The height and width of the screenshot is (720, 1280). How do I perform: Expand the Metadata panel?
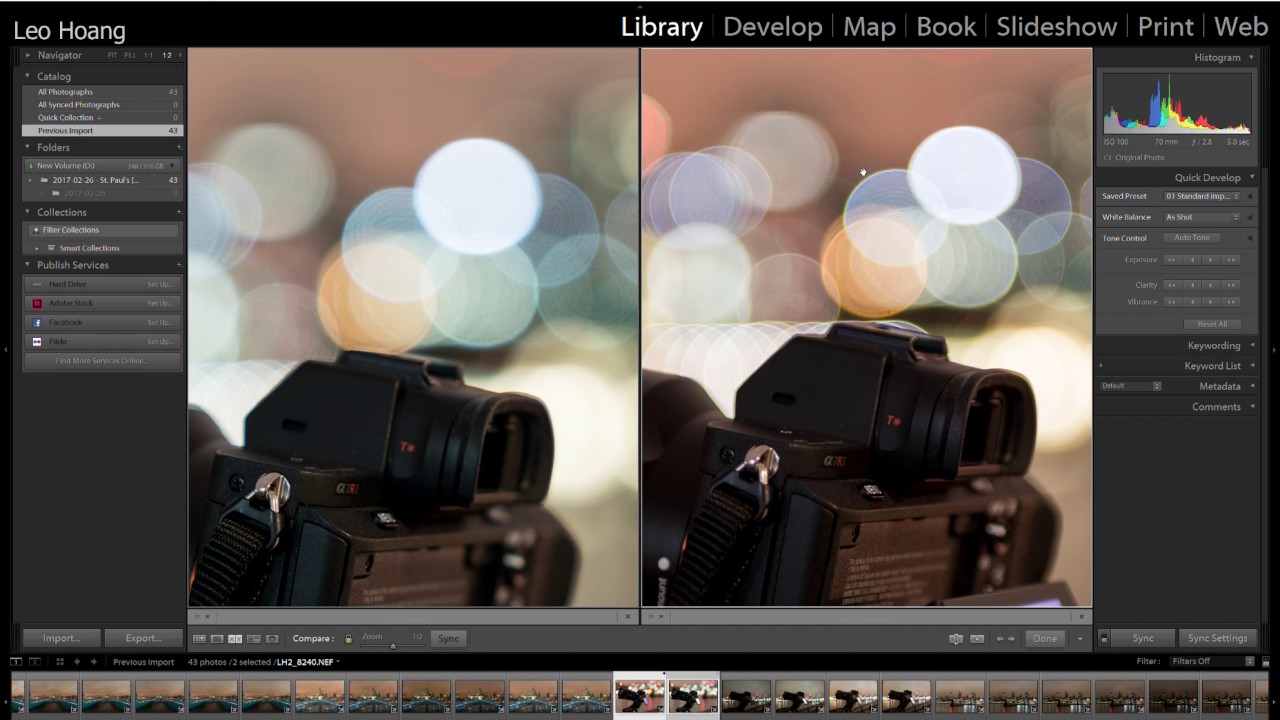pos(1252,386)
